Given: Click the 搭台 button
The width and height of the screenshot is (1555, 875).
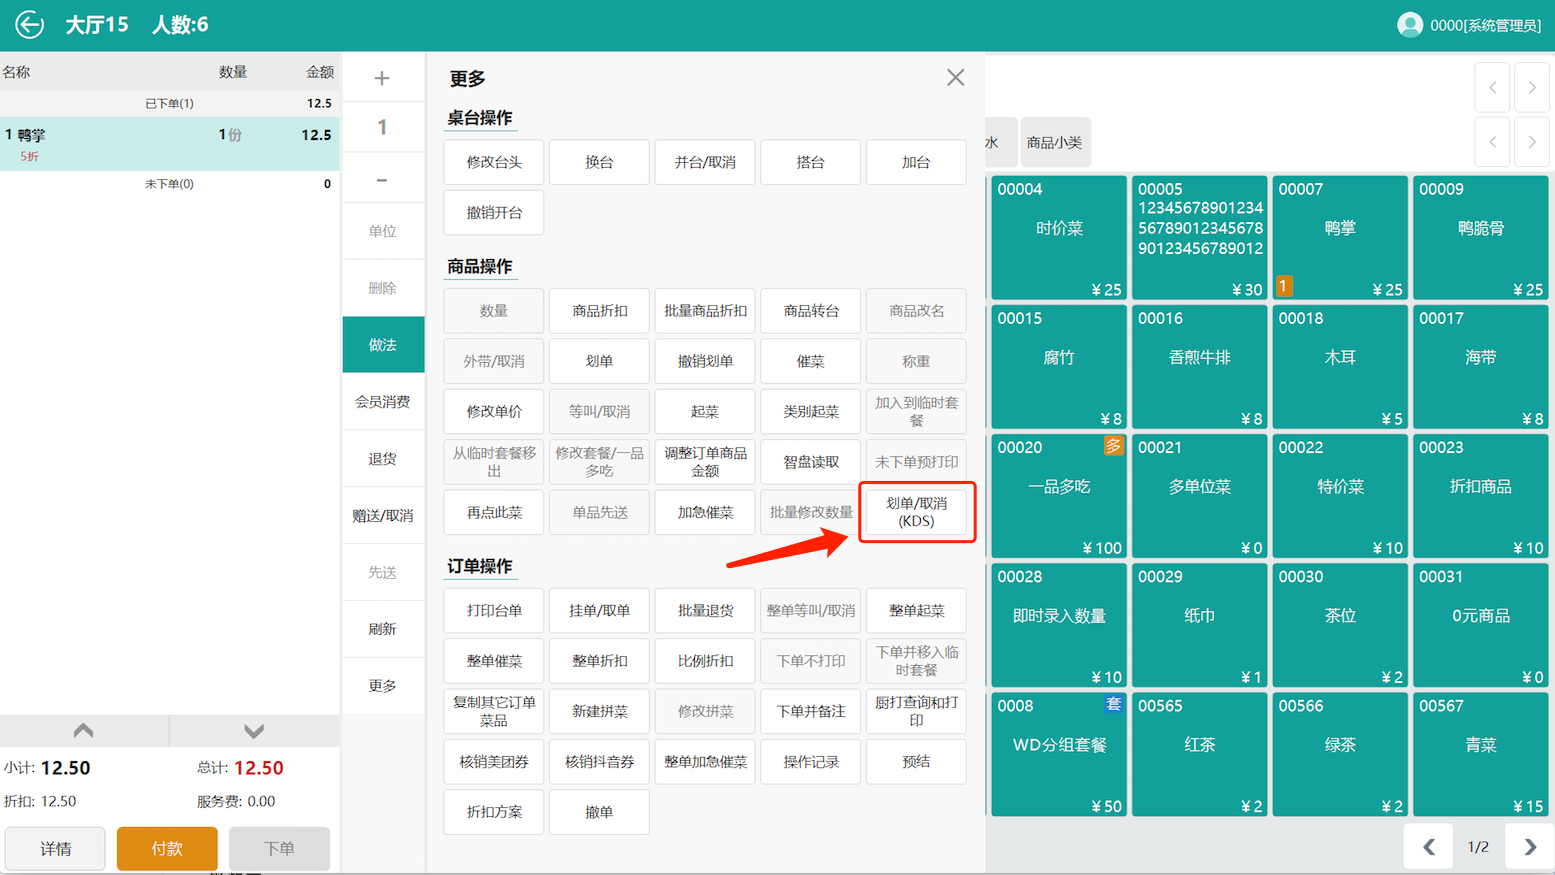Looking at the screenshot, I should click(810, 162).
